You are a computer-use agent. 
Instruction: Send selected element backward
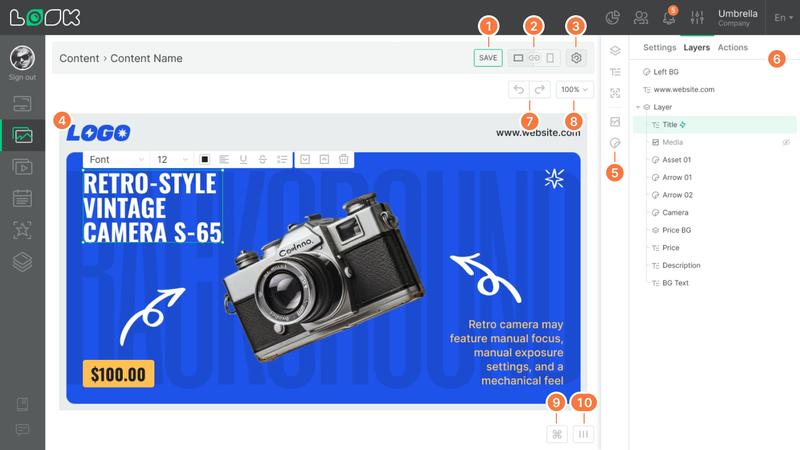305,160
